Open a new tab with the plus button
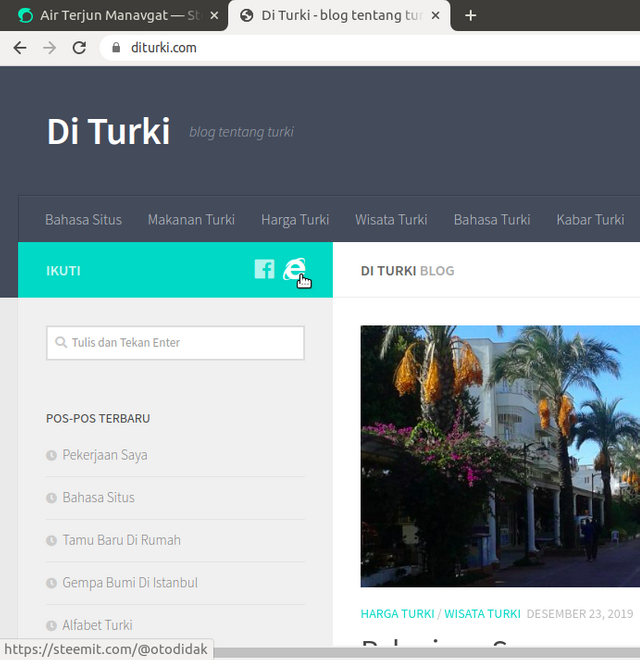Viewport: 640px width, 660px height. [x=470, y=16]
